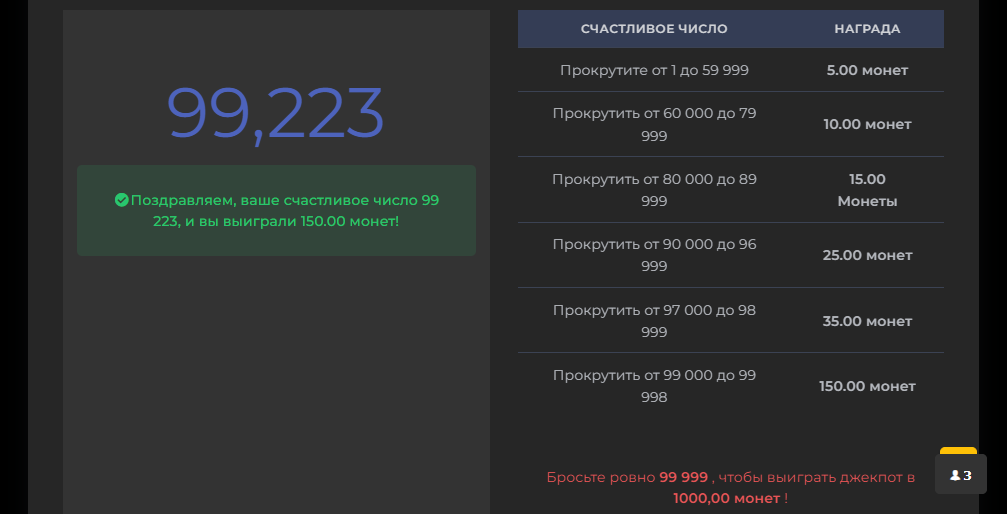Screen dimensions: 1007x514
Task: Click the 97 000 до 98 999 row
Action: tap(731, 321)
